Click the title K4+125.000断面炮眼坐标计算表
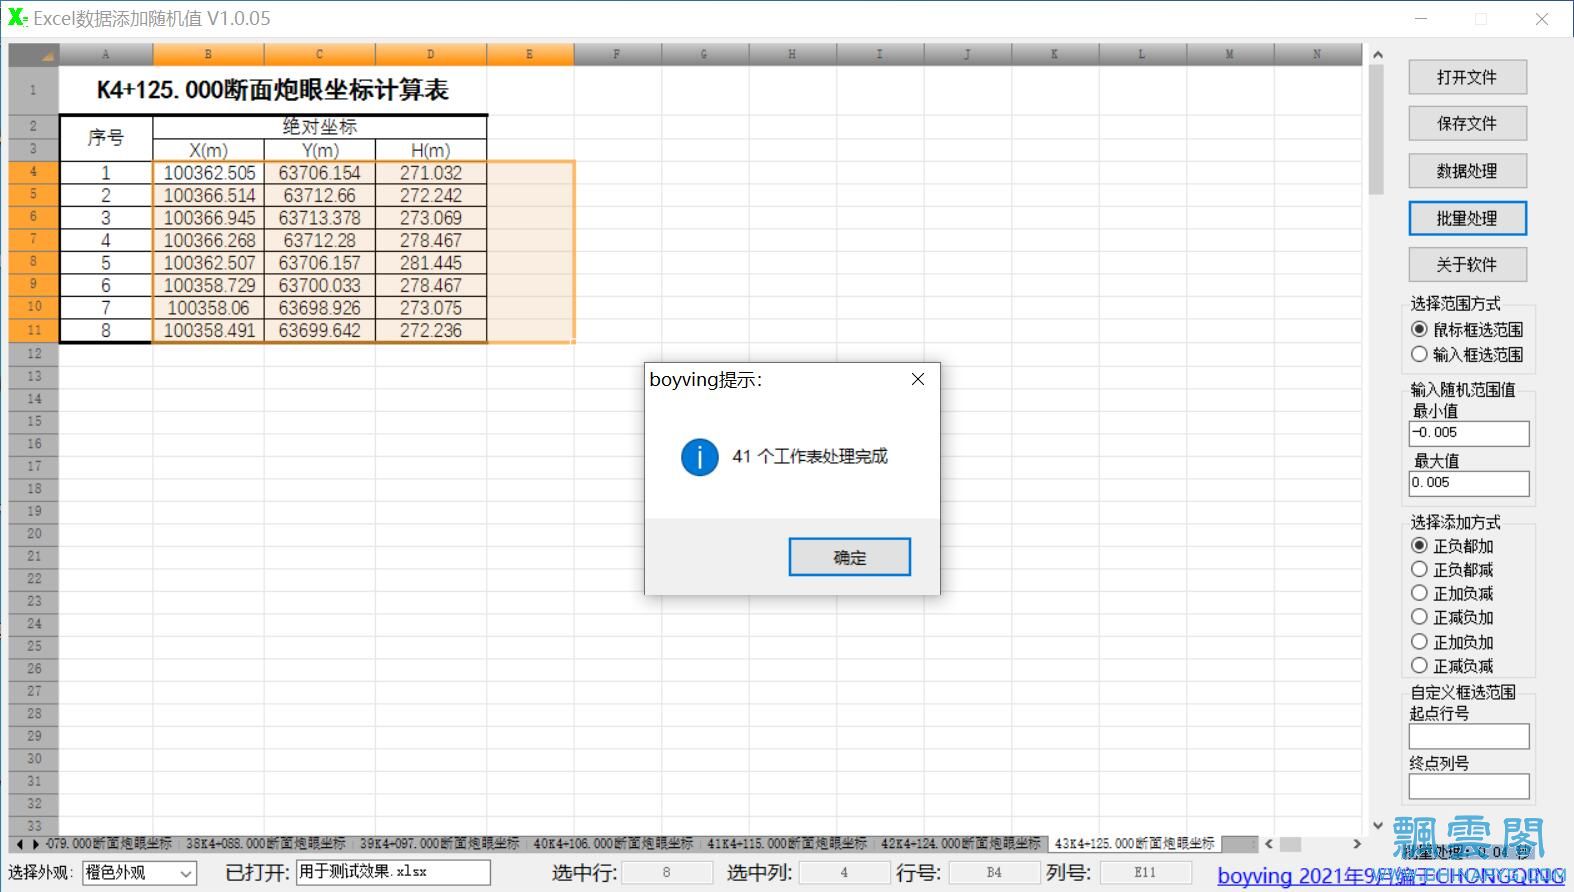The height and width of the screenshot is (892, 1574). 273,90
